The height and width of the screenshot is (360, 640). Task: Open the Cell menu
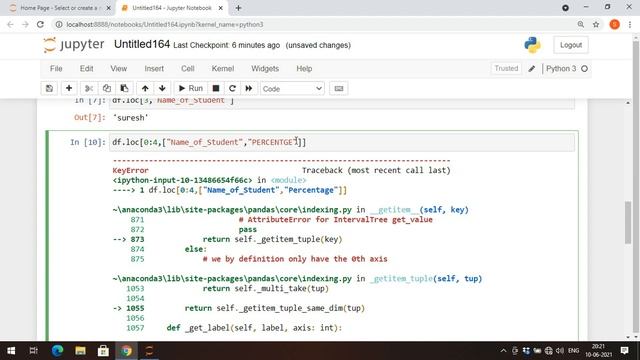pos(188,69)
